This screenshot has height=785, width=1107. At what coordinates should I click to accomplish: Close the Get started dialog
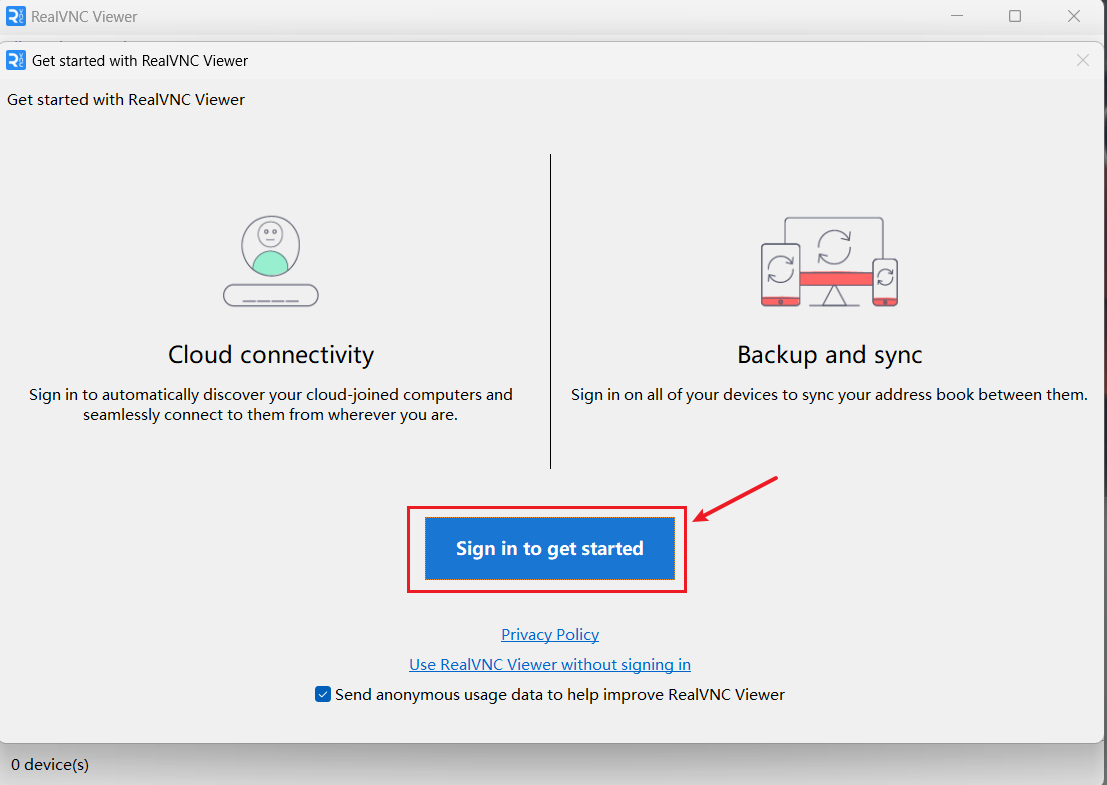coord(1082,60)
